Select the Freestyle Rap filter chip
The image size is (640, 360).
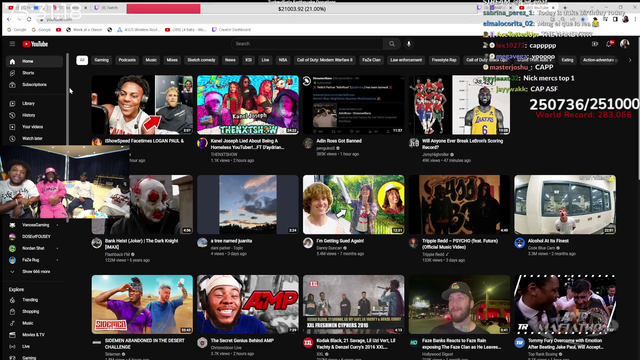[444, 60]
